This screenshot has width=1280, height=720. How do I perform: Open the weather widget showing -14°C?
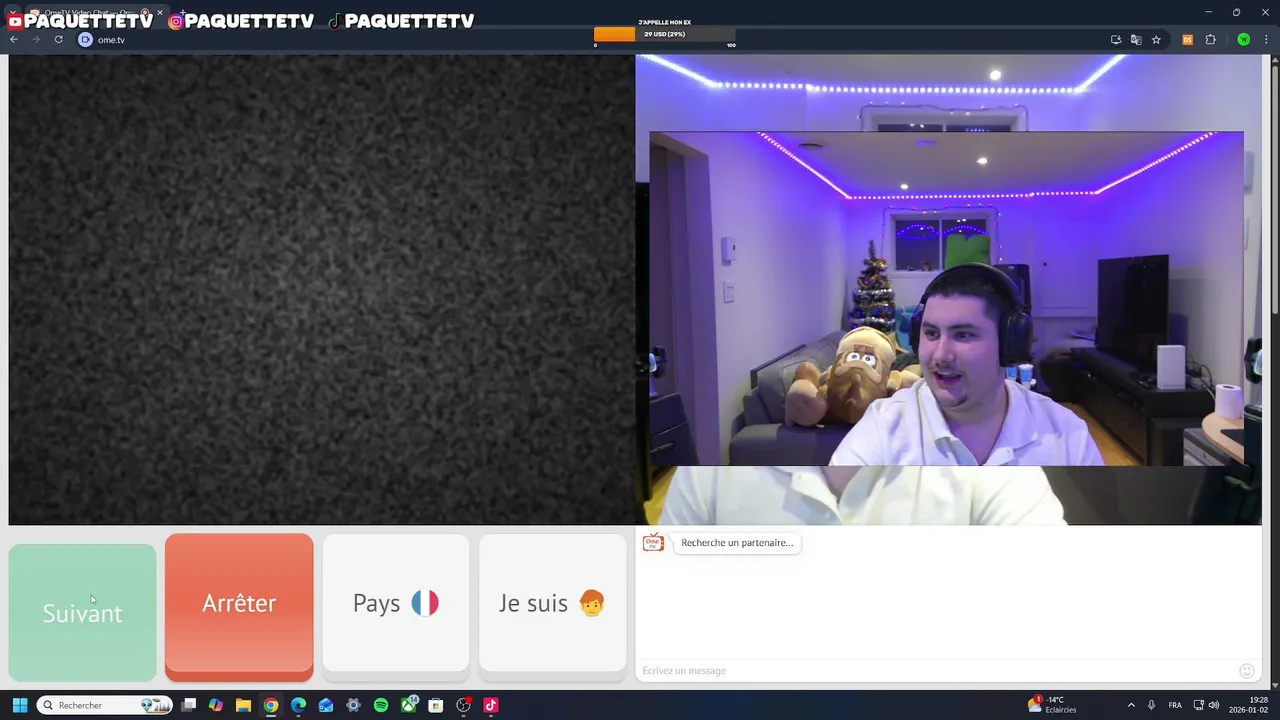coord(1052,705)
